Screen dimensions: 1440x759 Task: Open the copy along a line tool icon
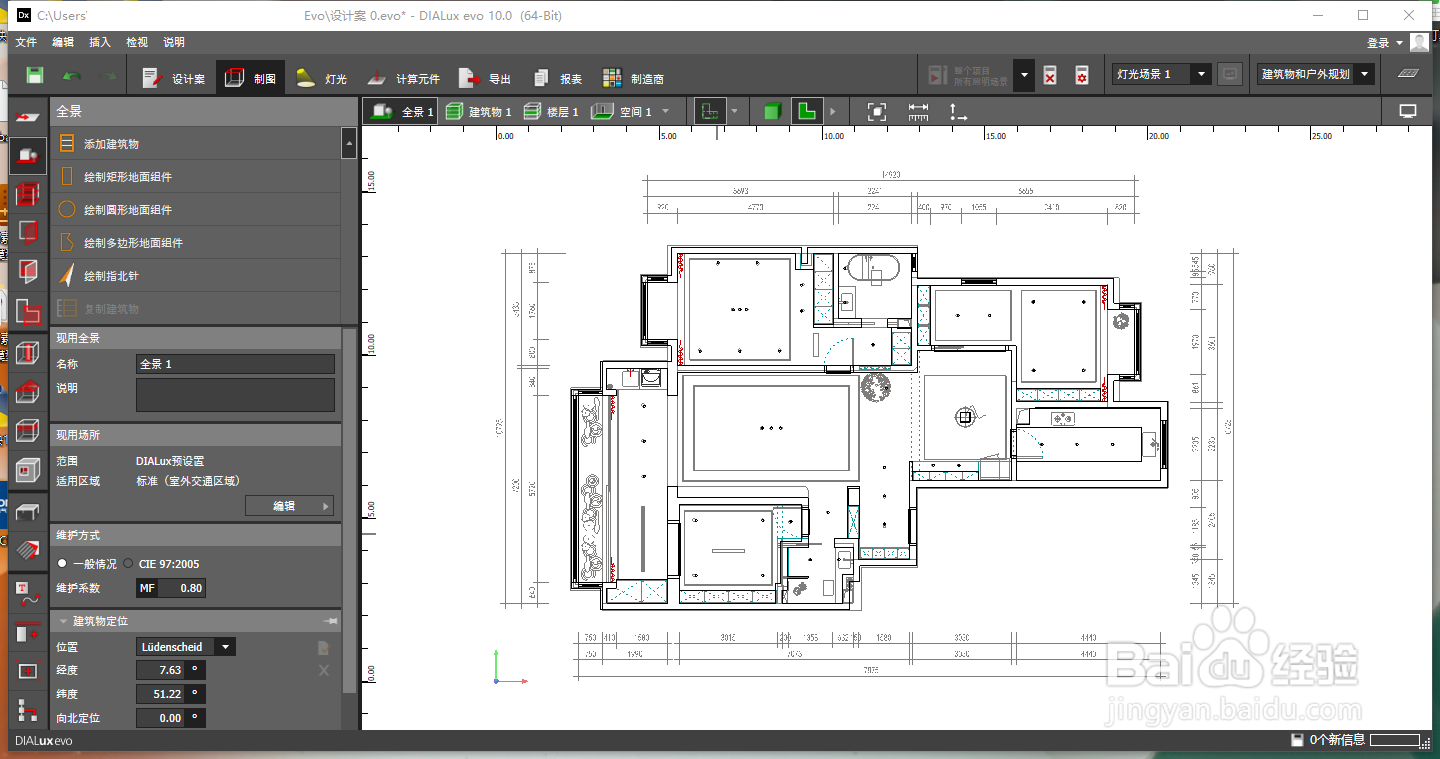(x=28, y=711)
